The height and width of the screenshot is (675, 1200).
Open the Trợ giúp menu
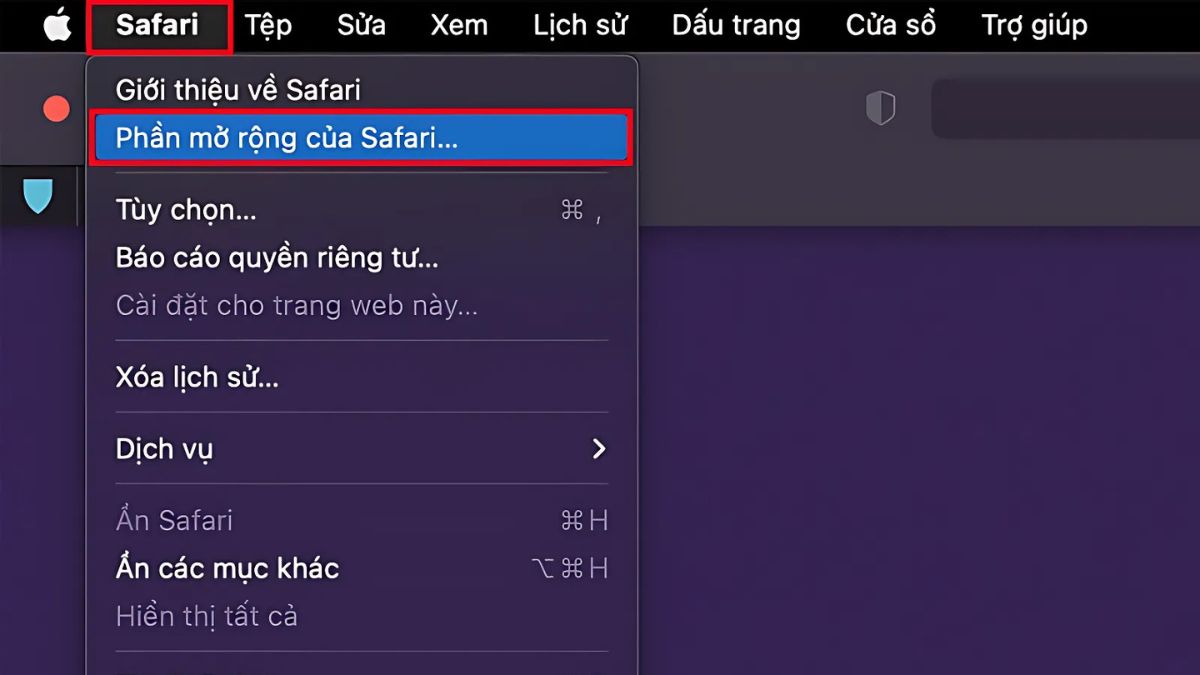click(1034, 25)
